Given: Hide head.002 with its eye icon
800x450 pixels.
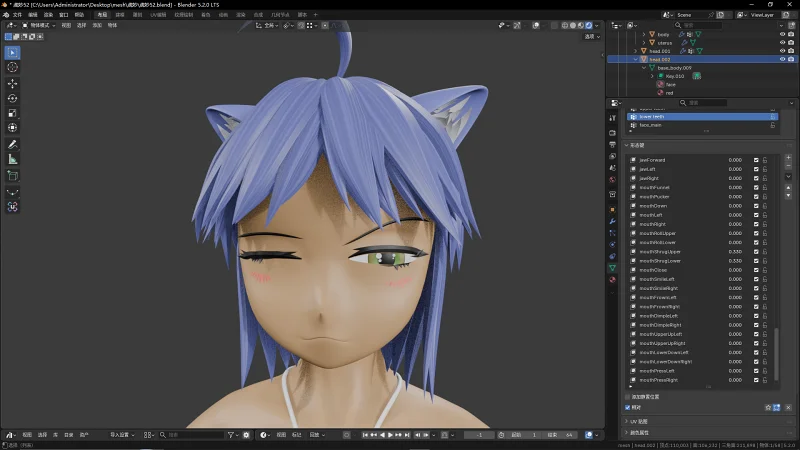Looking at the screenshot, I should pos(783,59).
